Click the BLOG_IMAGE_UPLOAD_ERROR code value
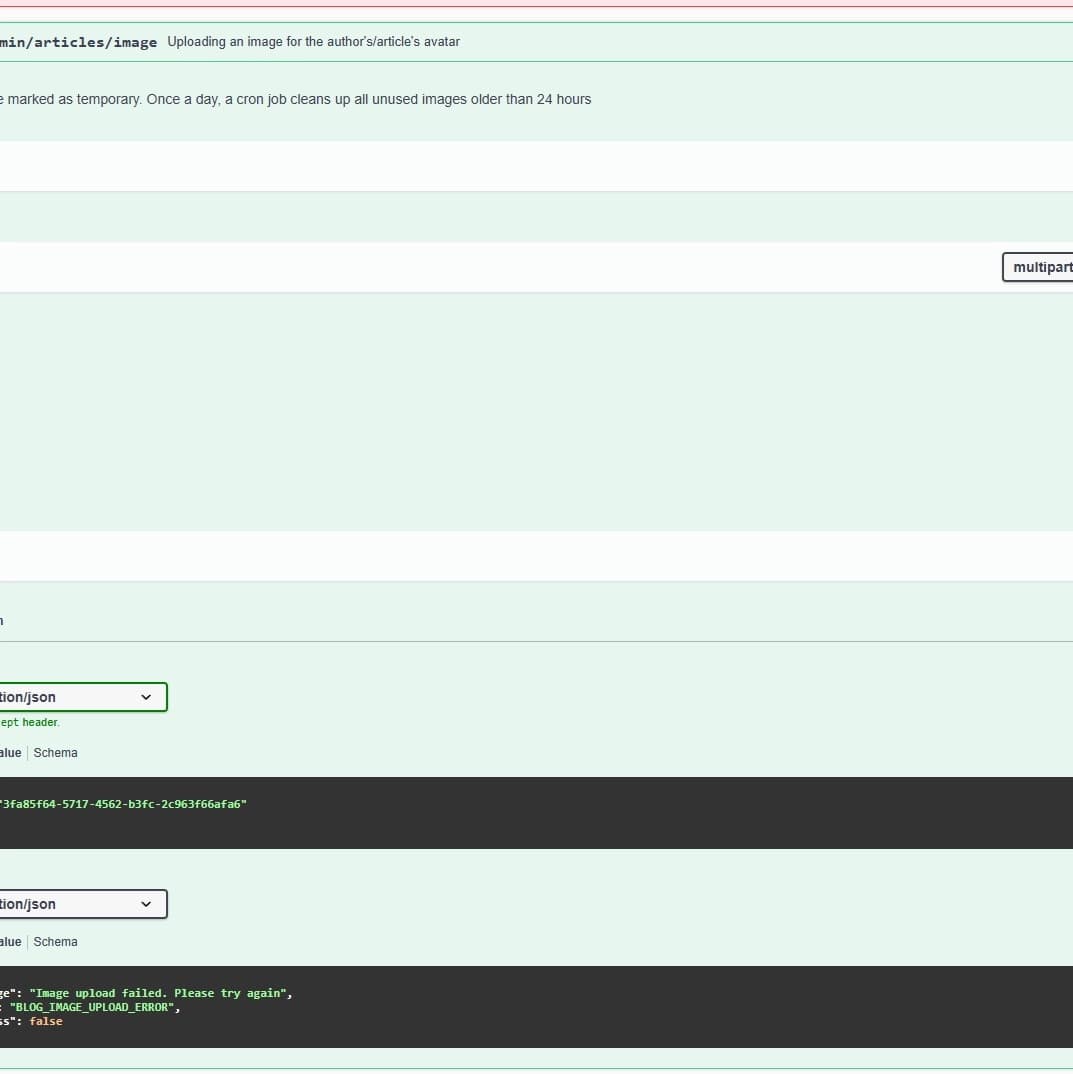 click(x=94, y=1007)
